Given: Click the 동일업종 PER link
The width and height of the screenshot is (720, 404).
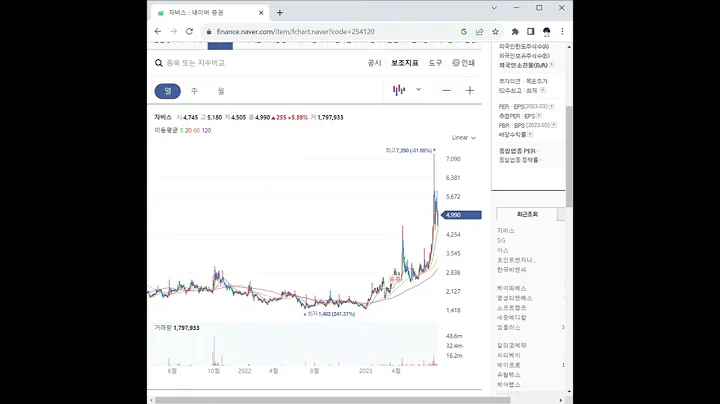Looking at the screenshot, I should 518,151.
